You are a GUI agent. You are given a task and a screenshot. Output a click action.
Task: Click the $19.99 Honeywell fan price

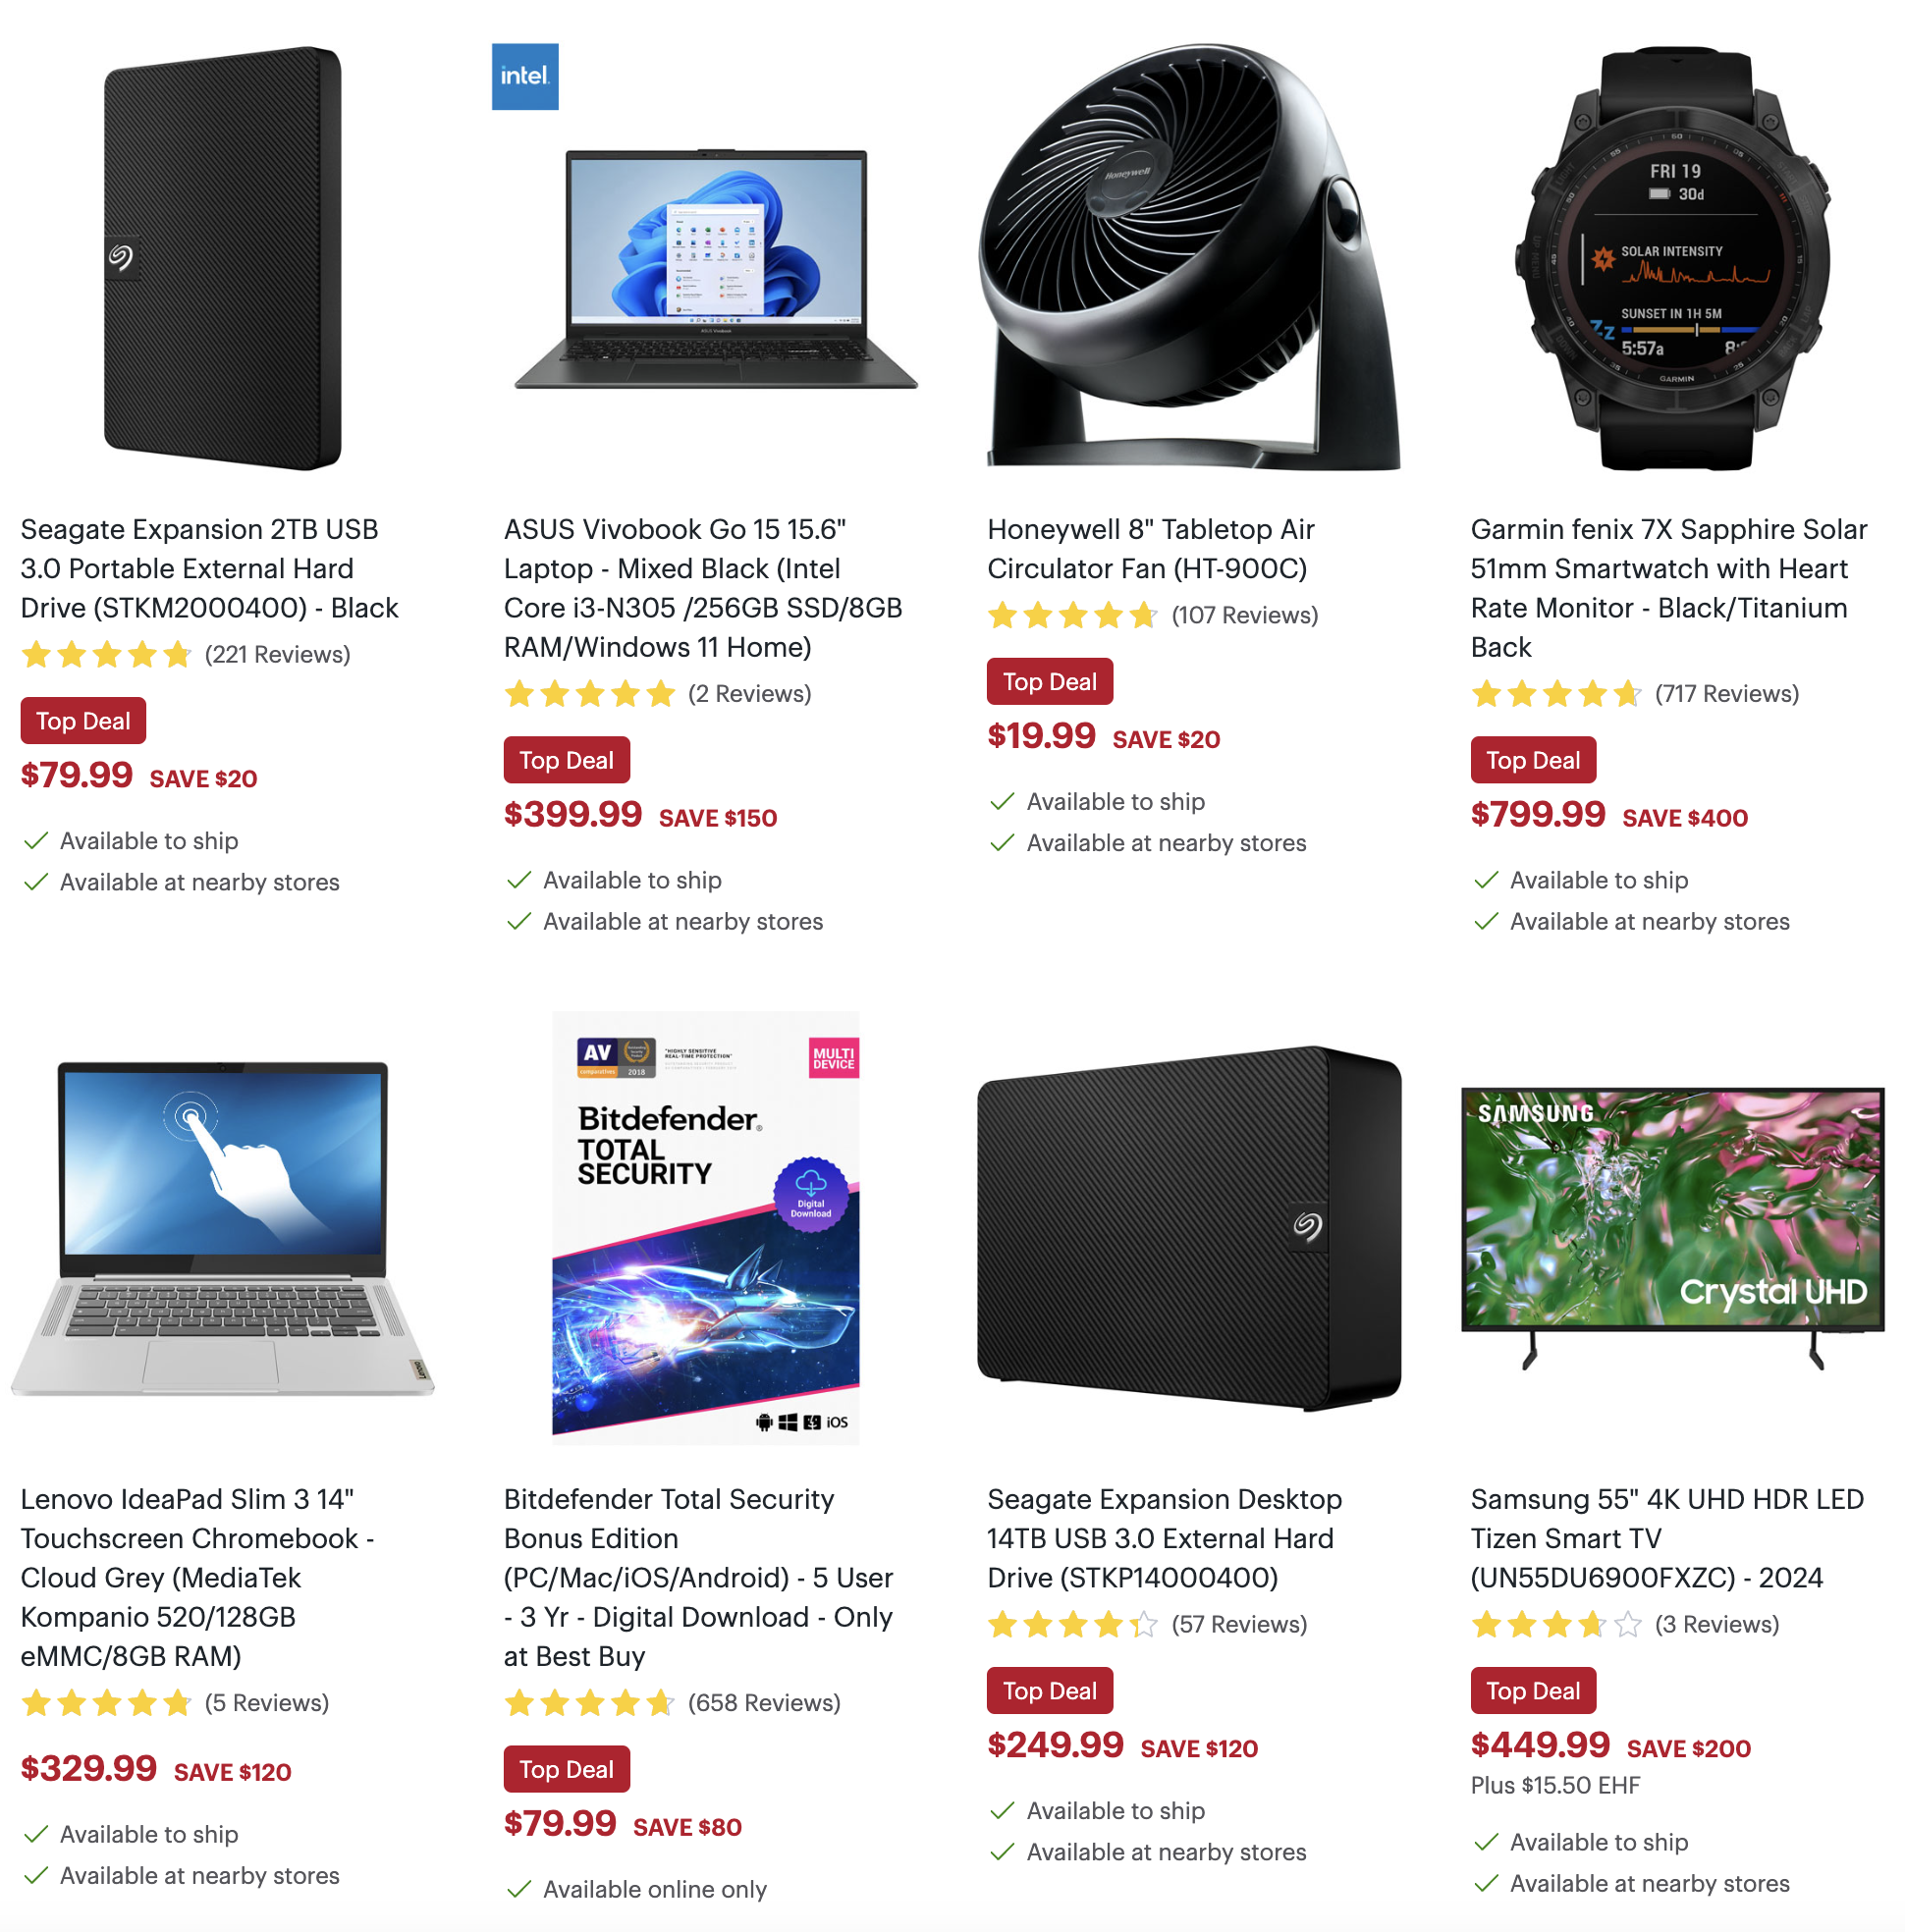(x=1041, y=736)
